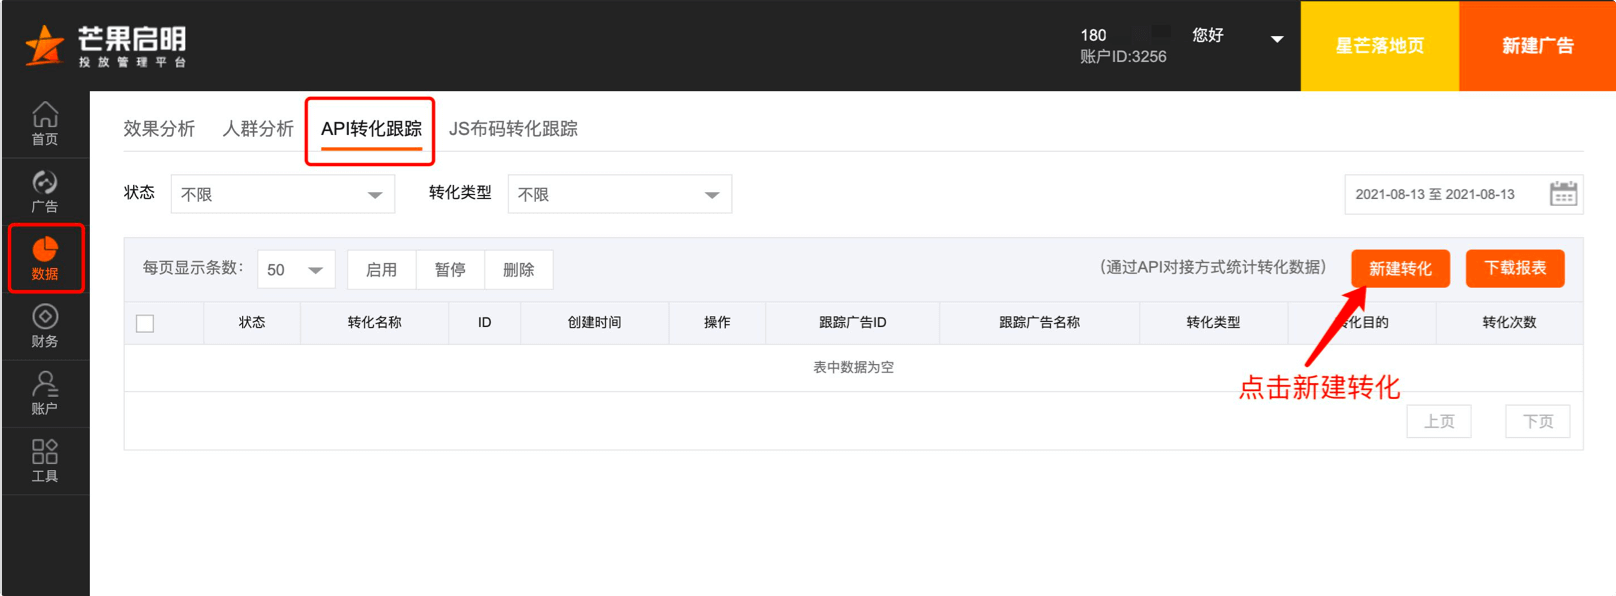Switch to JS布码转化跟踪 tab
Screen dimensions: 1616x596
tap(513, 129)
